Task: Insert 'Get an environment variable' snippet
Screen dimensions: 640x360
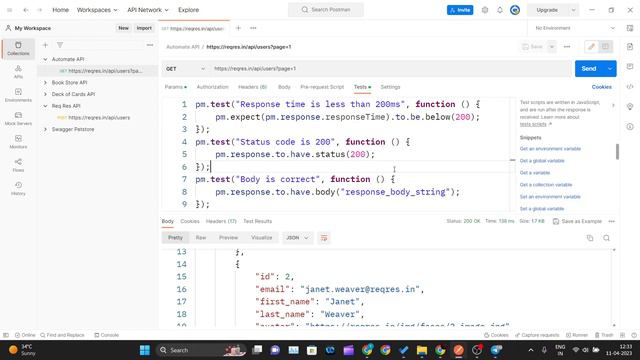Action: pos(550,149)
